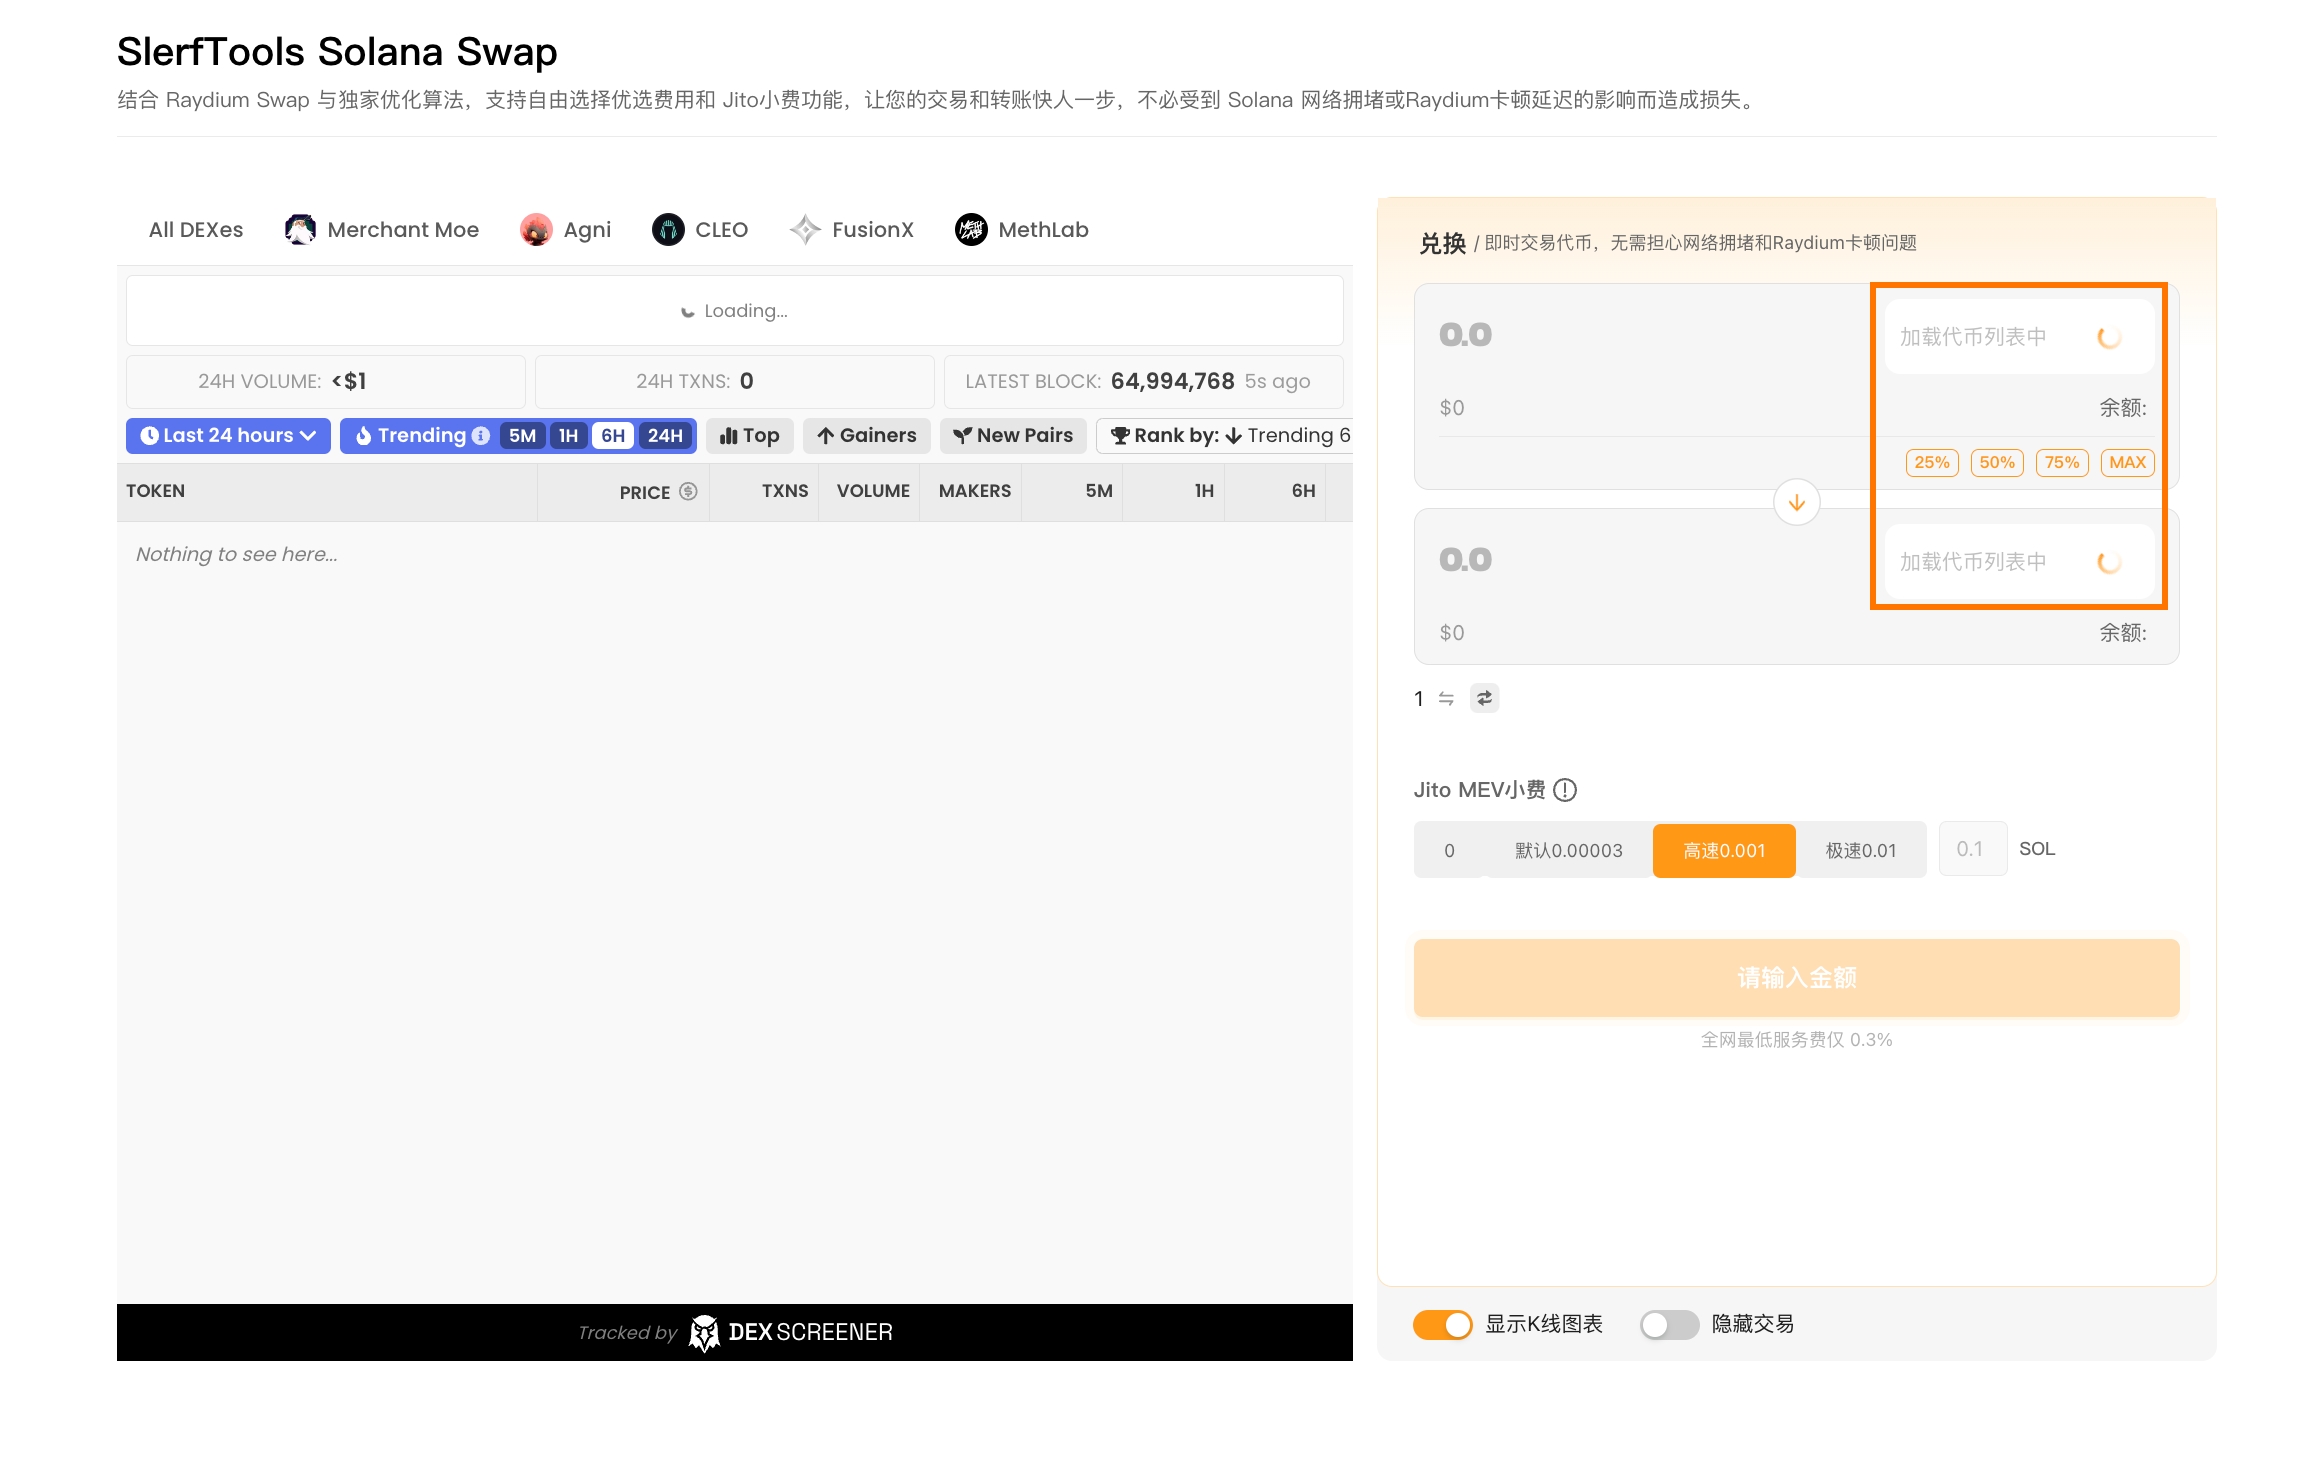Click the swap direction down-arrow icon

[1796, 503]
